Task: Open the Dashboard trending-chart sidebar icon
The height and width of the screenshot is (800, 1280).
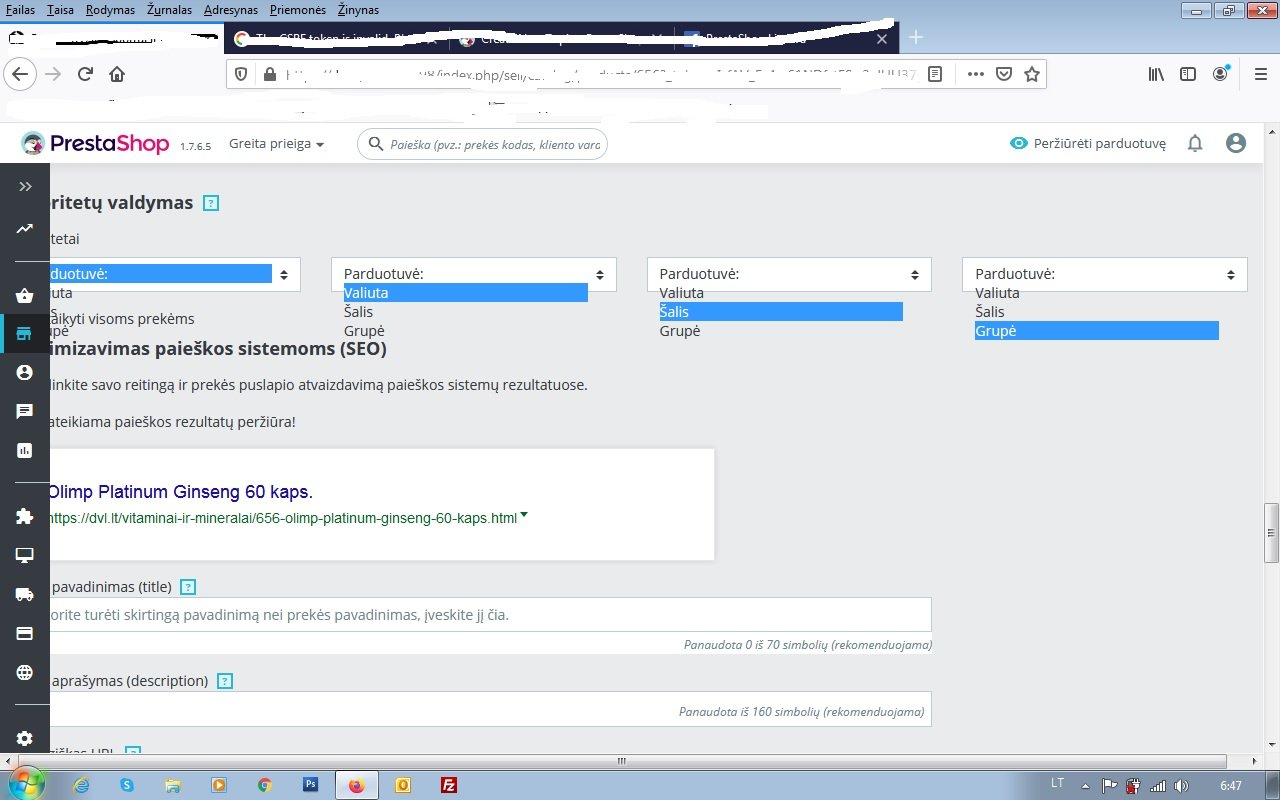Action: point(25,229)
